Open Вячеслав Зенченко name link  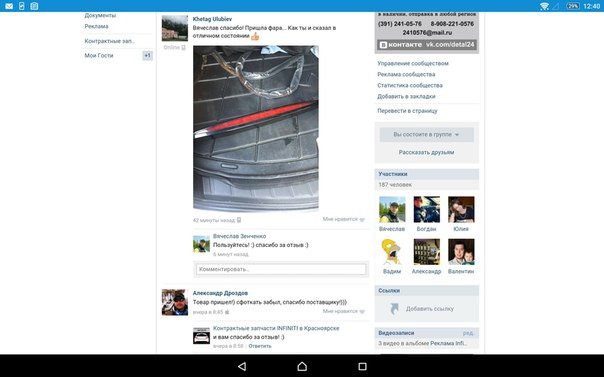[x=239, y=236]
